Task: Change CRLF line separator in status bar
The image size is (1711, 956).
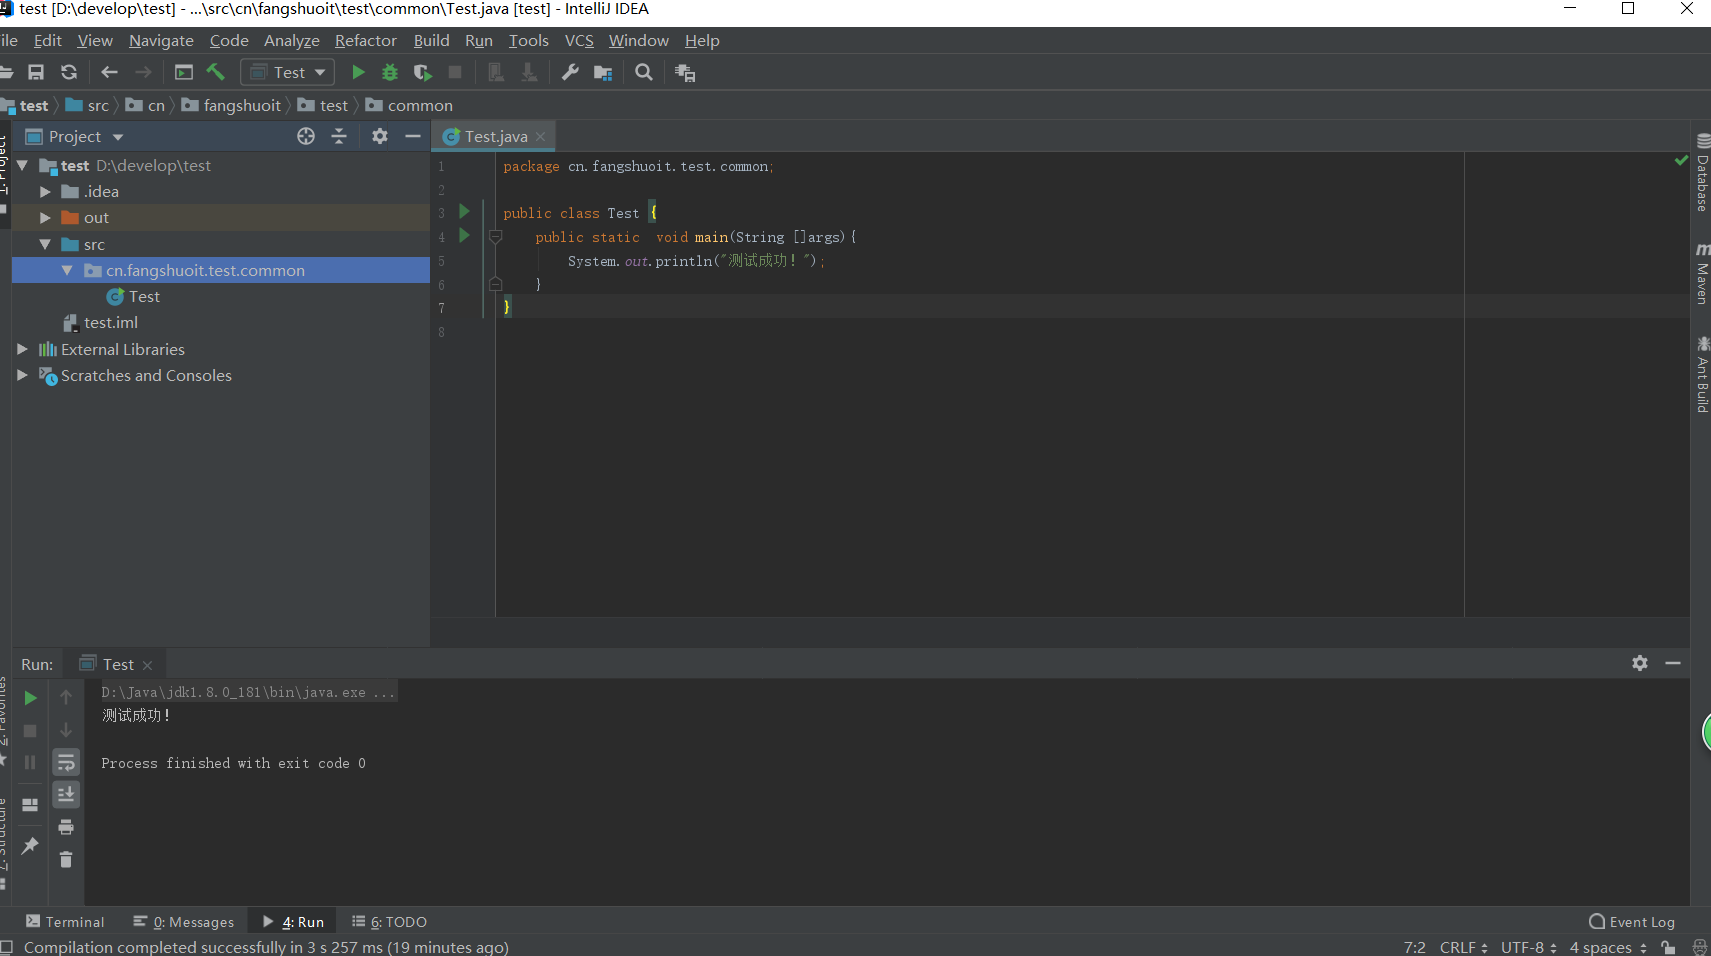Action: point(1464,947)
